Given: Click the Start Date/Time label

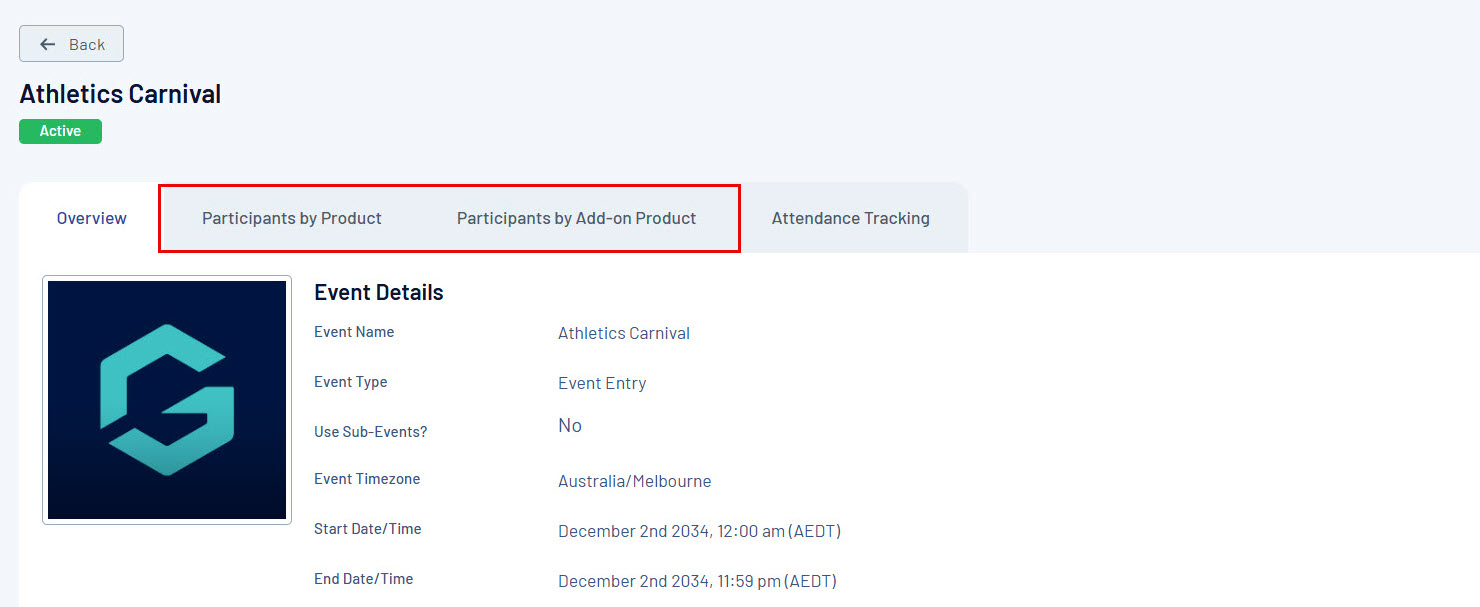Looking at the screenshot, I should (367, 529).
